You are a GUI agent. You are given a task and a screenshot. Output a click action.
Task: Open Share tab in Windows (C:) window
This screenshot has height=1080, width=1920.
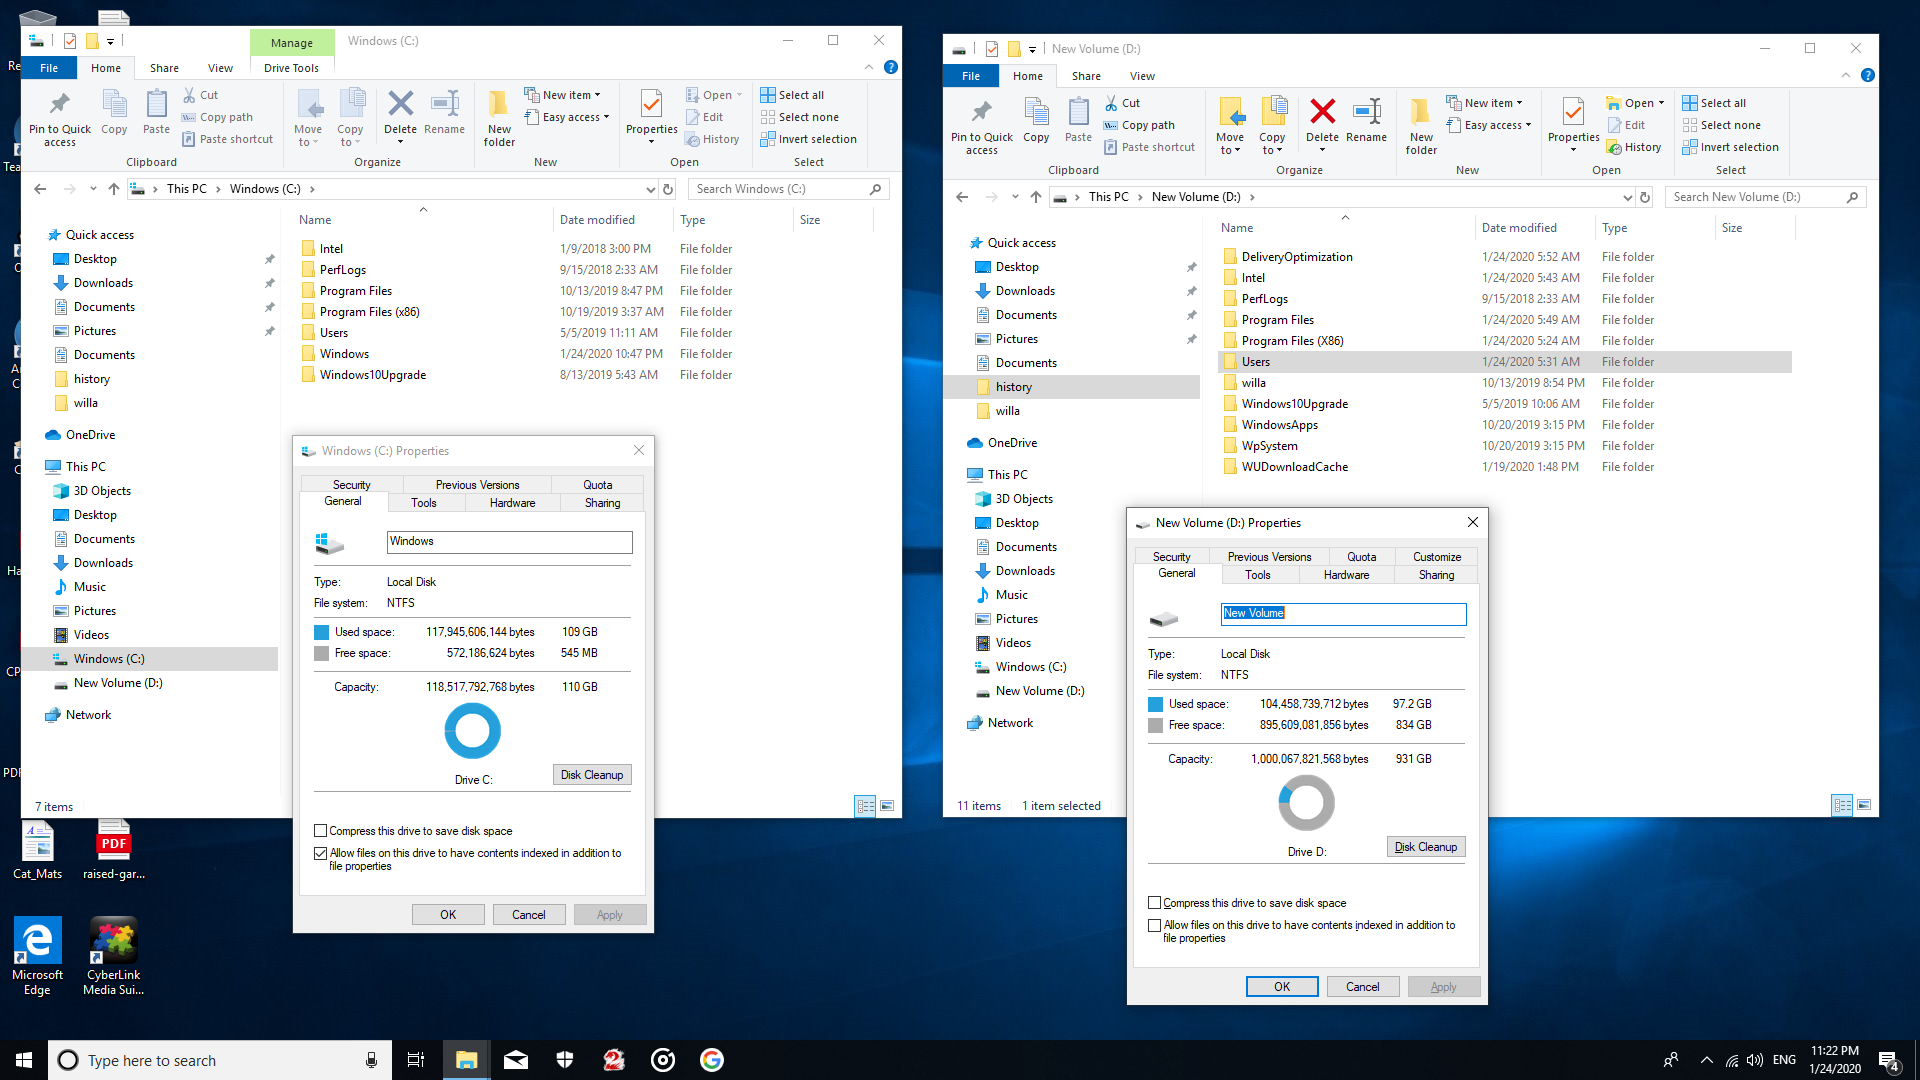(x=164, y=68)
